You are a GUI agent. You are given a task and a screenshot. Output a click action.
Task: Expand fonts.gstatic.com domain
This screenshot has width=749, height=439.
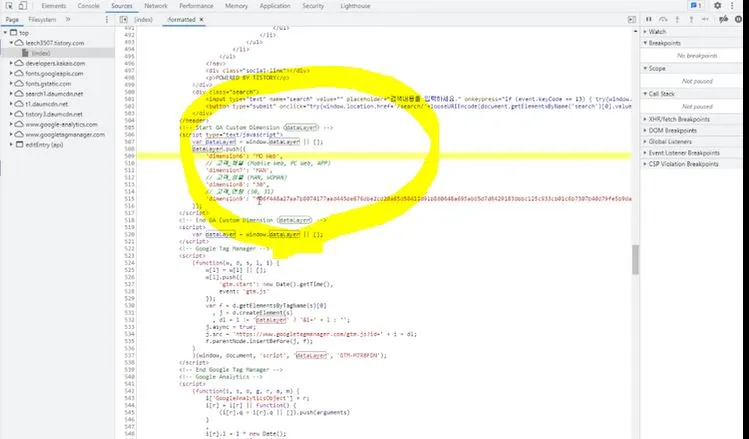[x=11, y=84]
